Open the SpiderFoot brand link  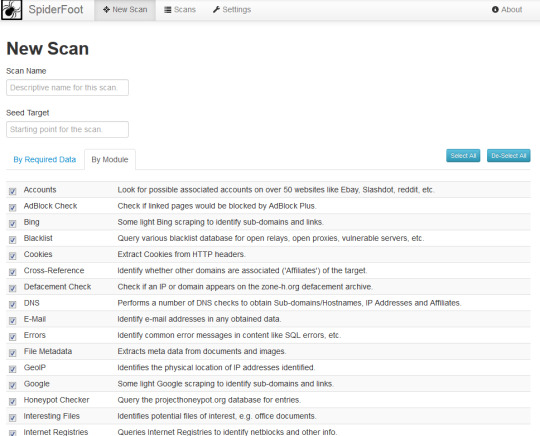[56, 9]
